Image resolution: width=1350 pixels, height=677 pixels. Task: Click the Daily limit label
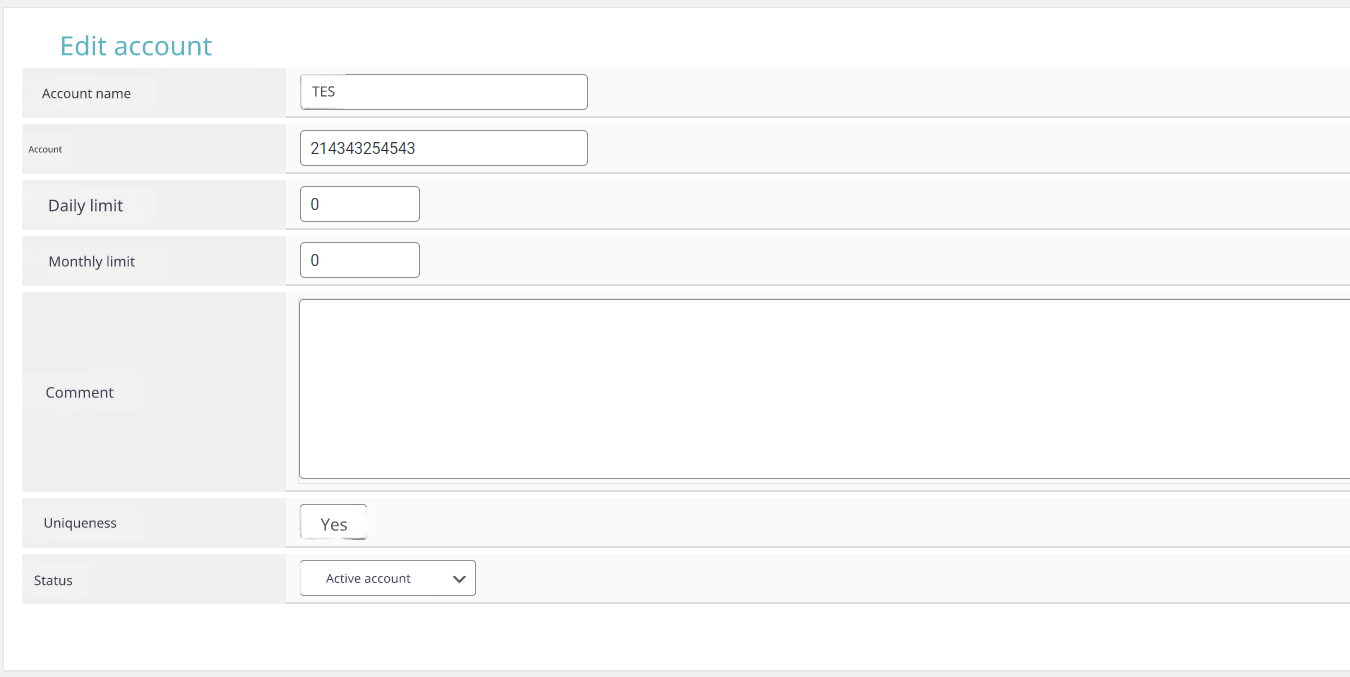coord(86,206)
